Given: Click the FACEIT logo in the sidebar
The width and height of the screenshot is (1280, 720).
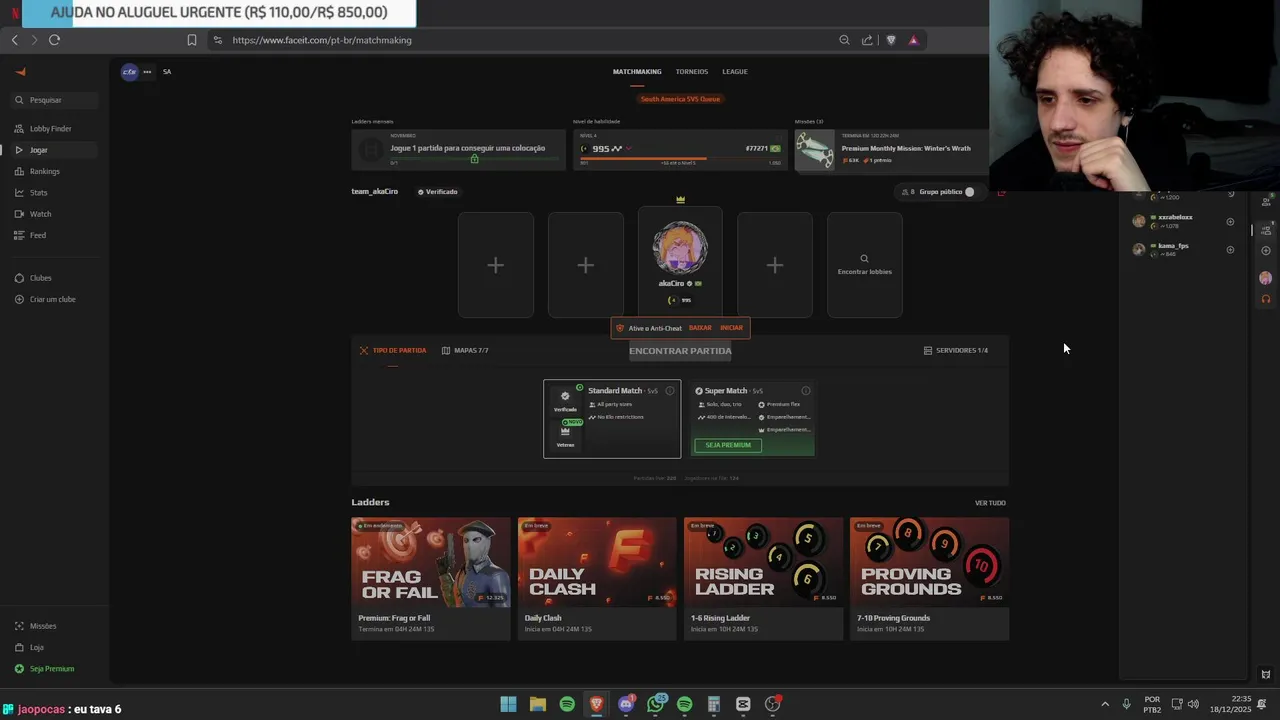Looking at the screenshot, I should point(20,71).
